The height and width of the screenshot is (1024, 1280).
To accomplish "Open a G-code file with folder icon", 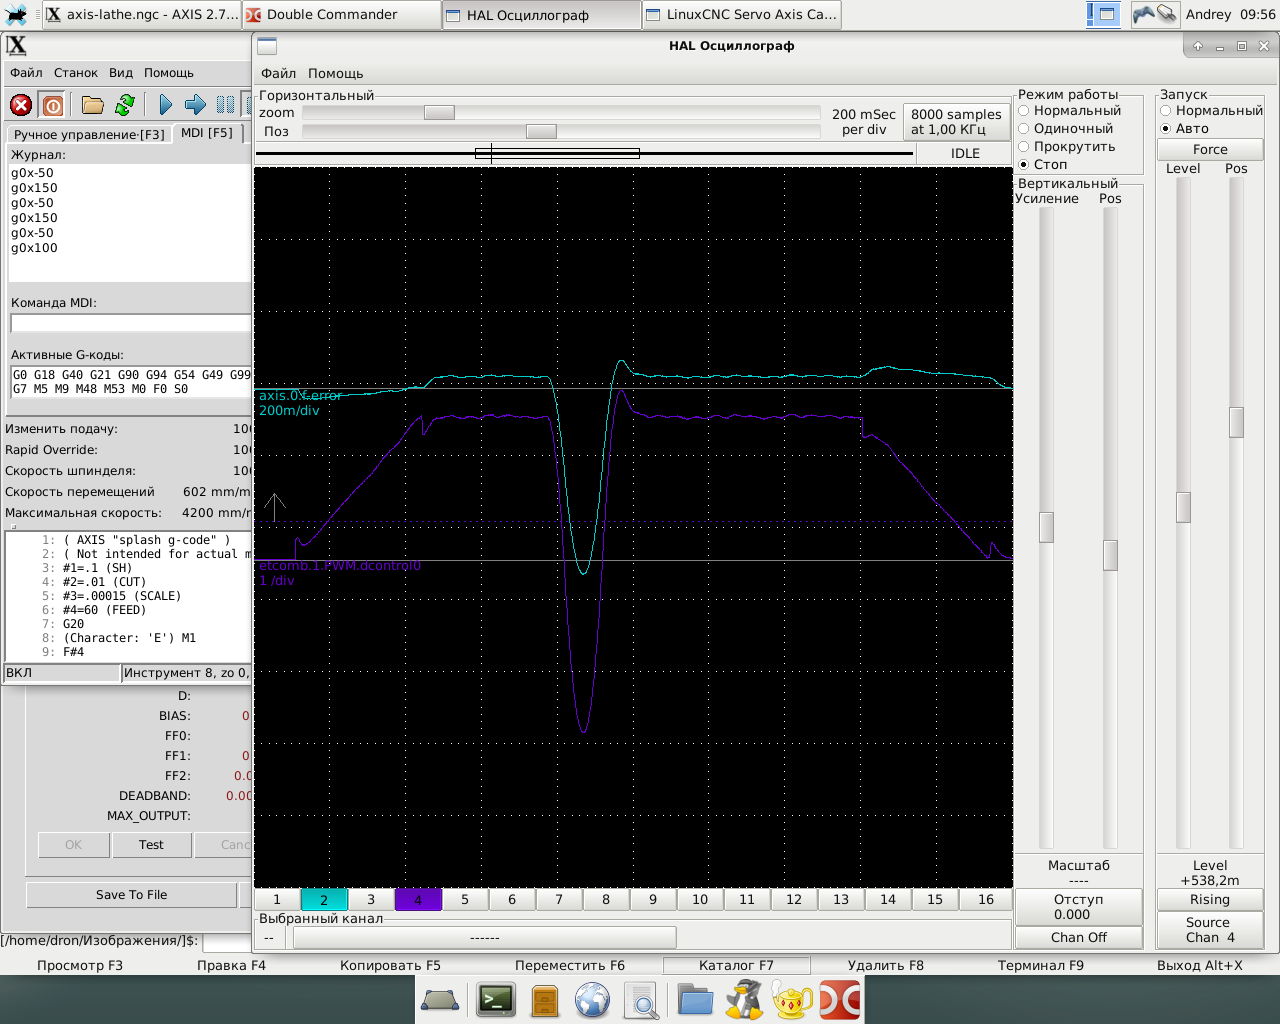I will pos(93,105).
